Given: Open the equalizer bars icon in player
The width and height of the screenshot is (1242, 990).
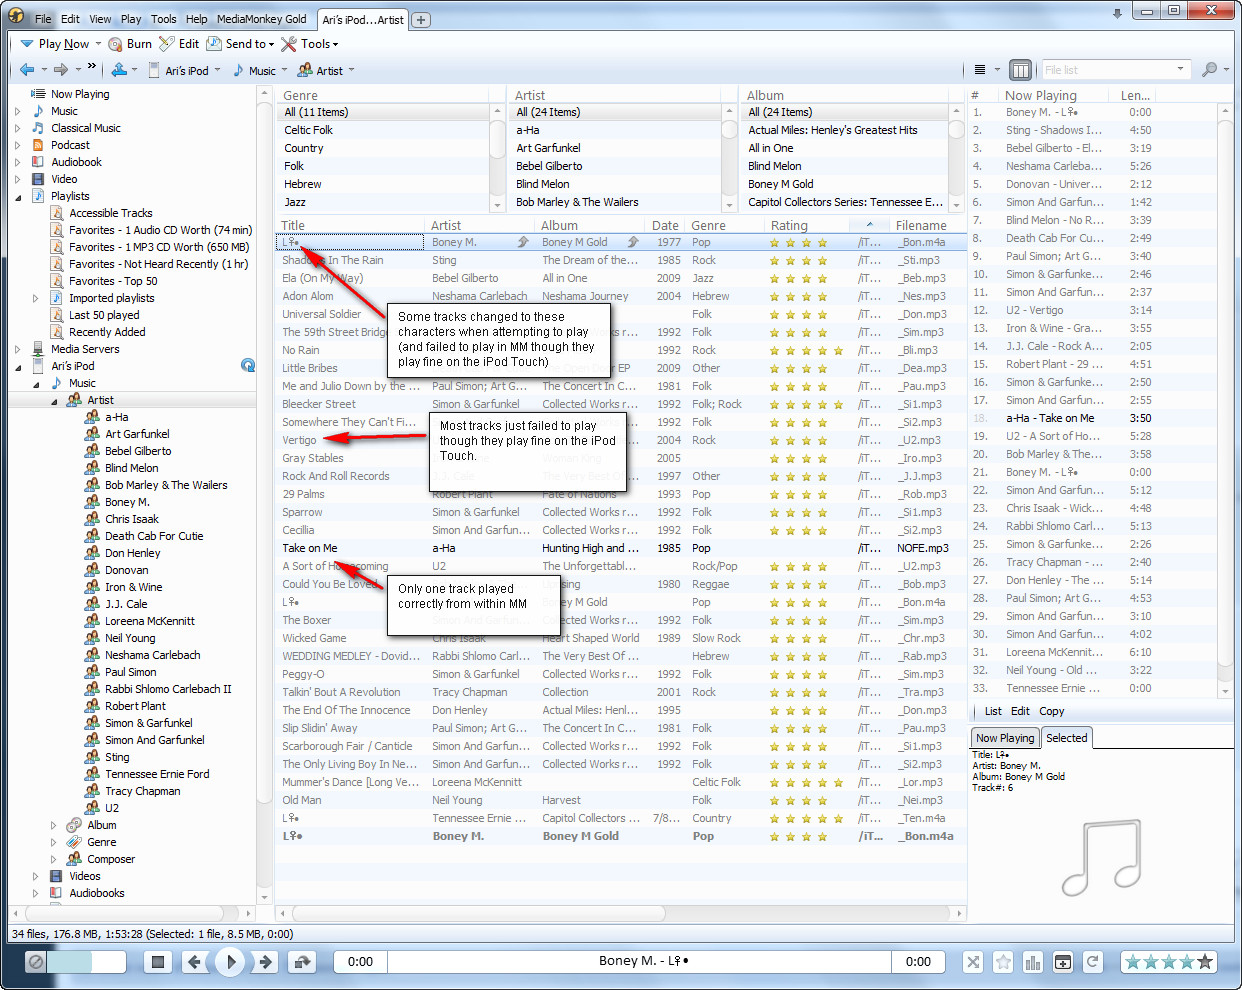Looking at the screenshot, I should pyautogui.click(x=1033, y=962).
